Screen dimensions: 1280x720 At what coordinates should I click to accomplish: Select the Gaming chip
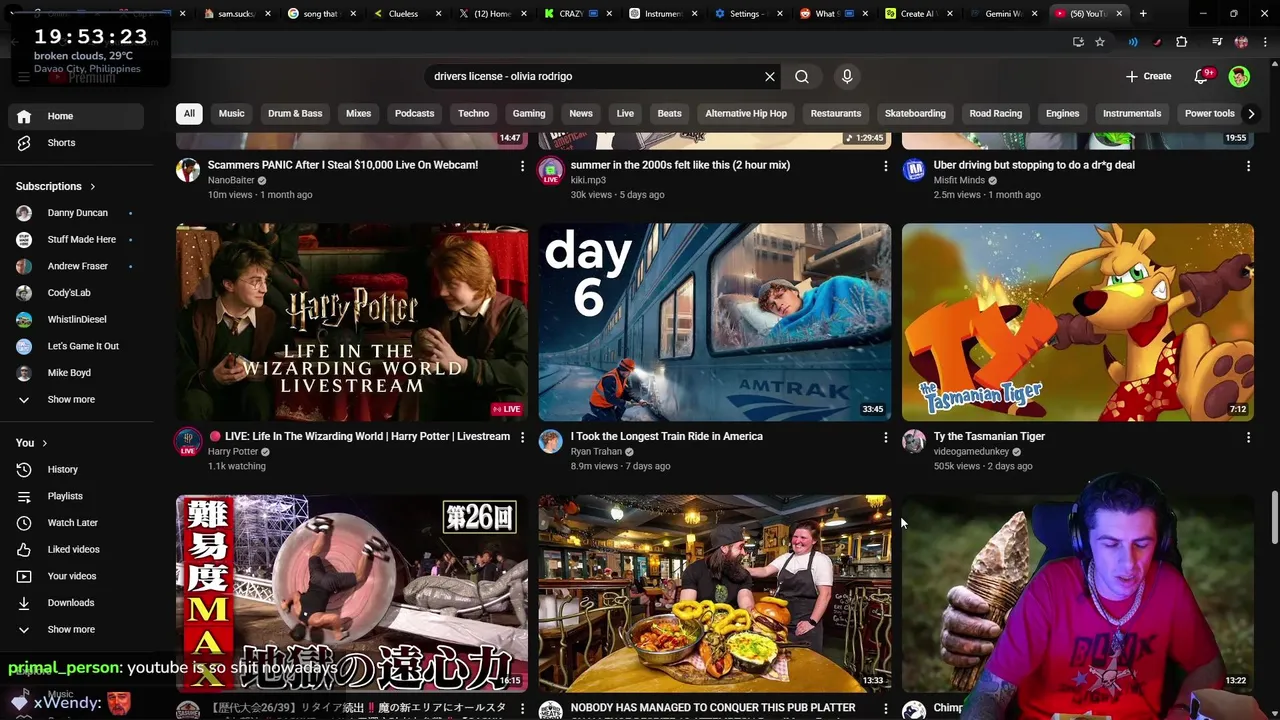coord(529,113)
